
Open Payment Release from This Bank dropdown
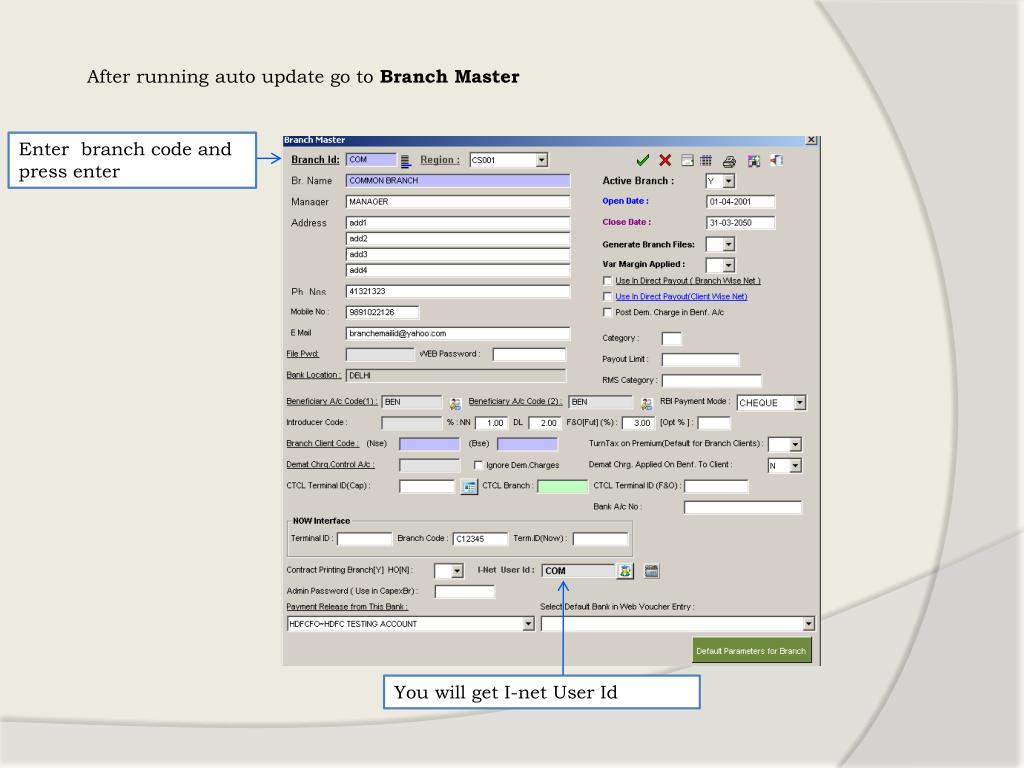click(x=528, y=624)
